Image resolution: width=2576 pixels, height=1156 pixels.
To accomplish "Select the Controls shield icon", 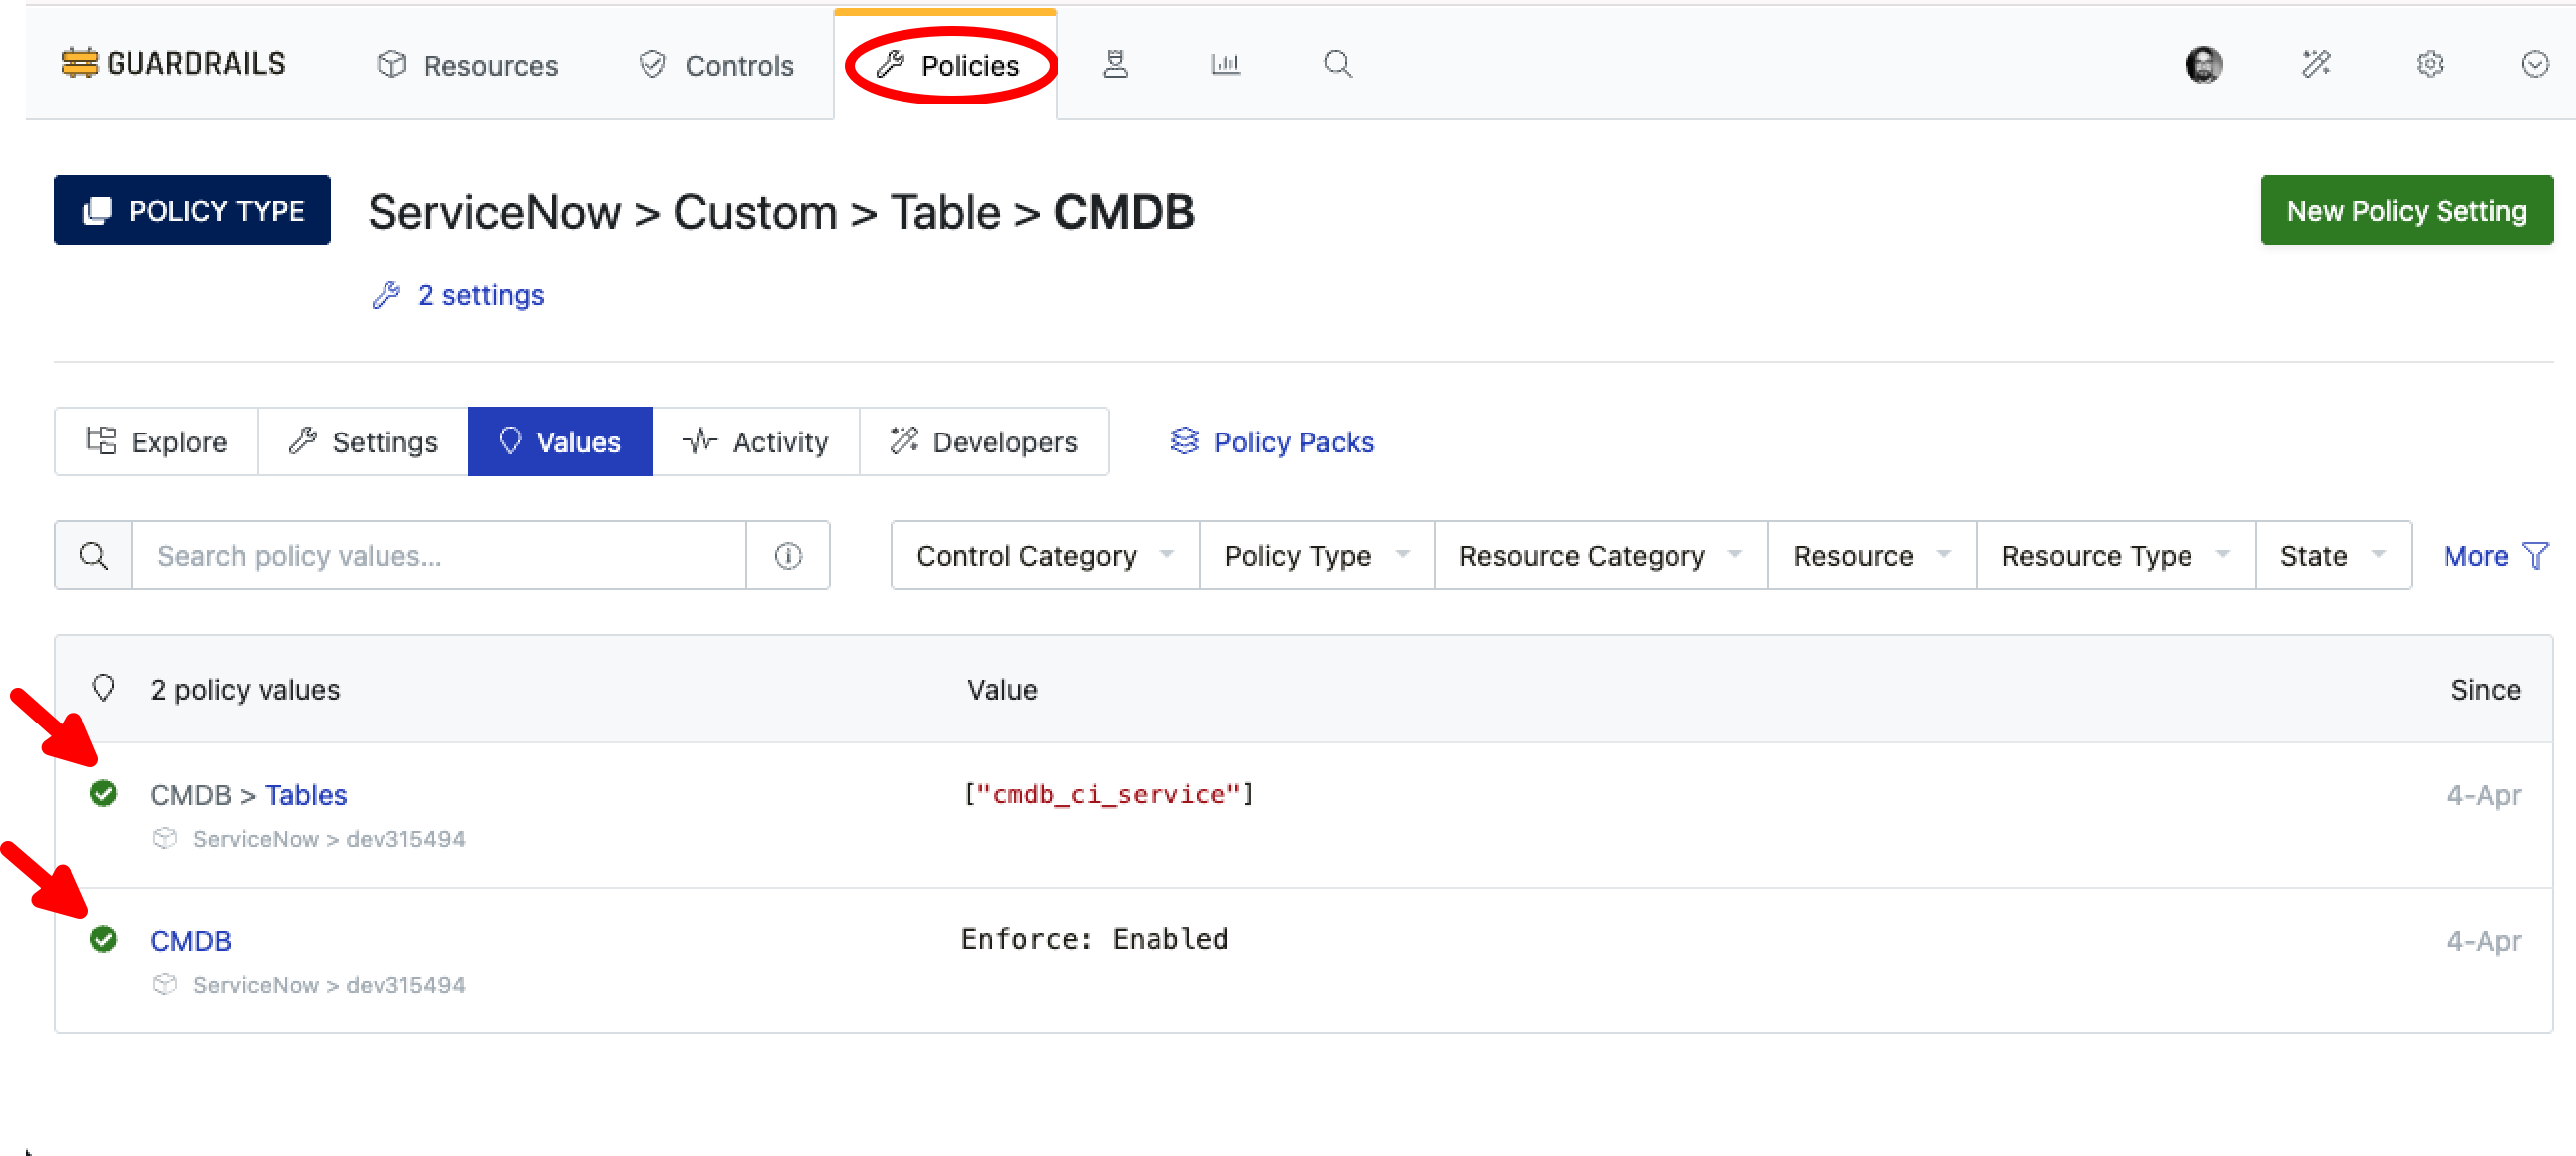I will 652,64.
